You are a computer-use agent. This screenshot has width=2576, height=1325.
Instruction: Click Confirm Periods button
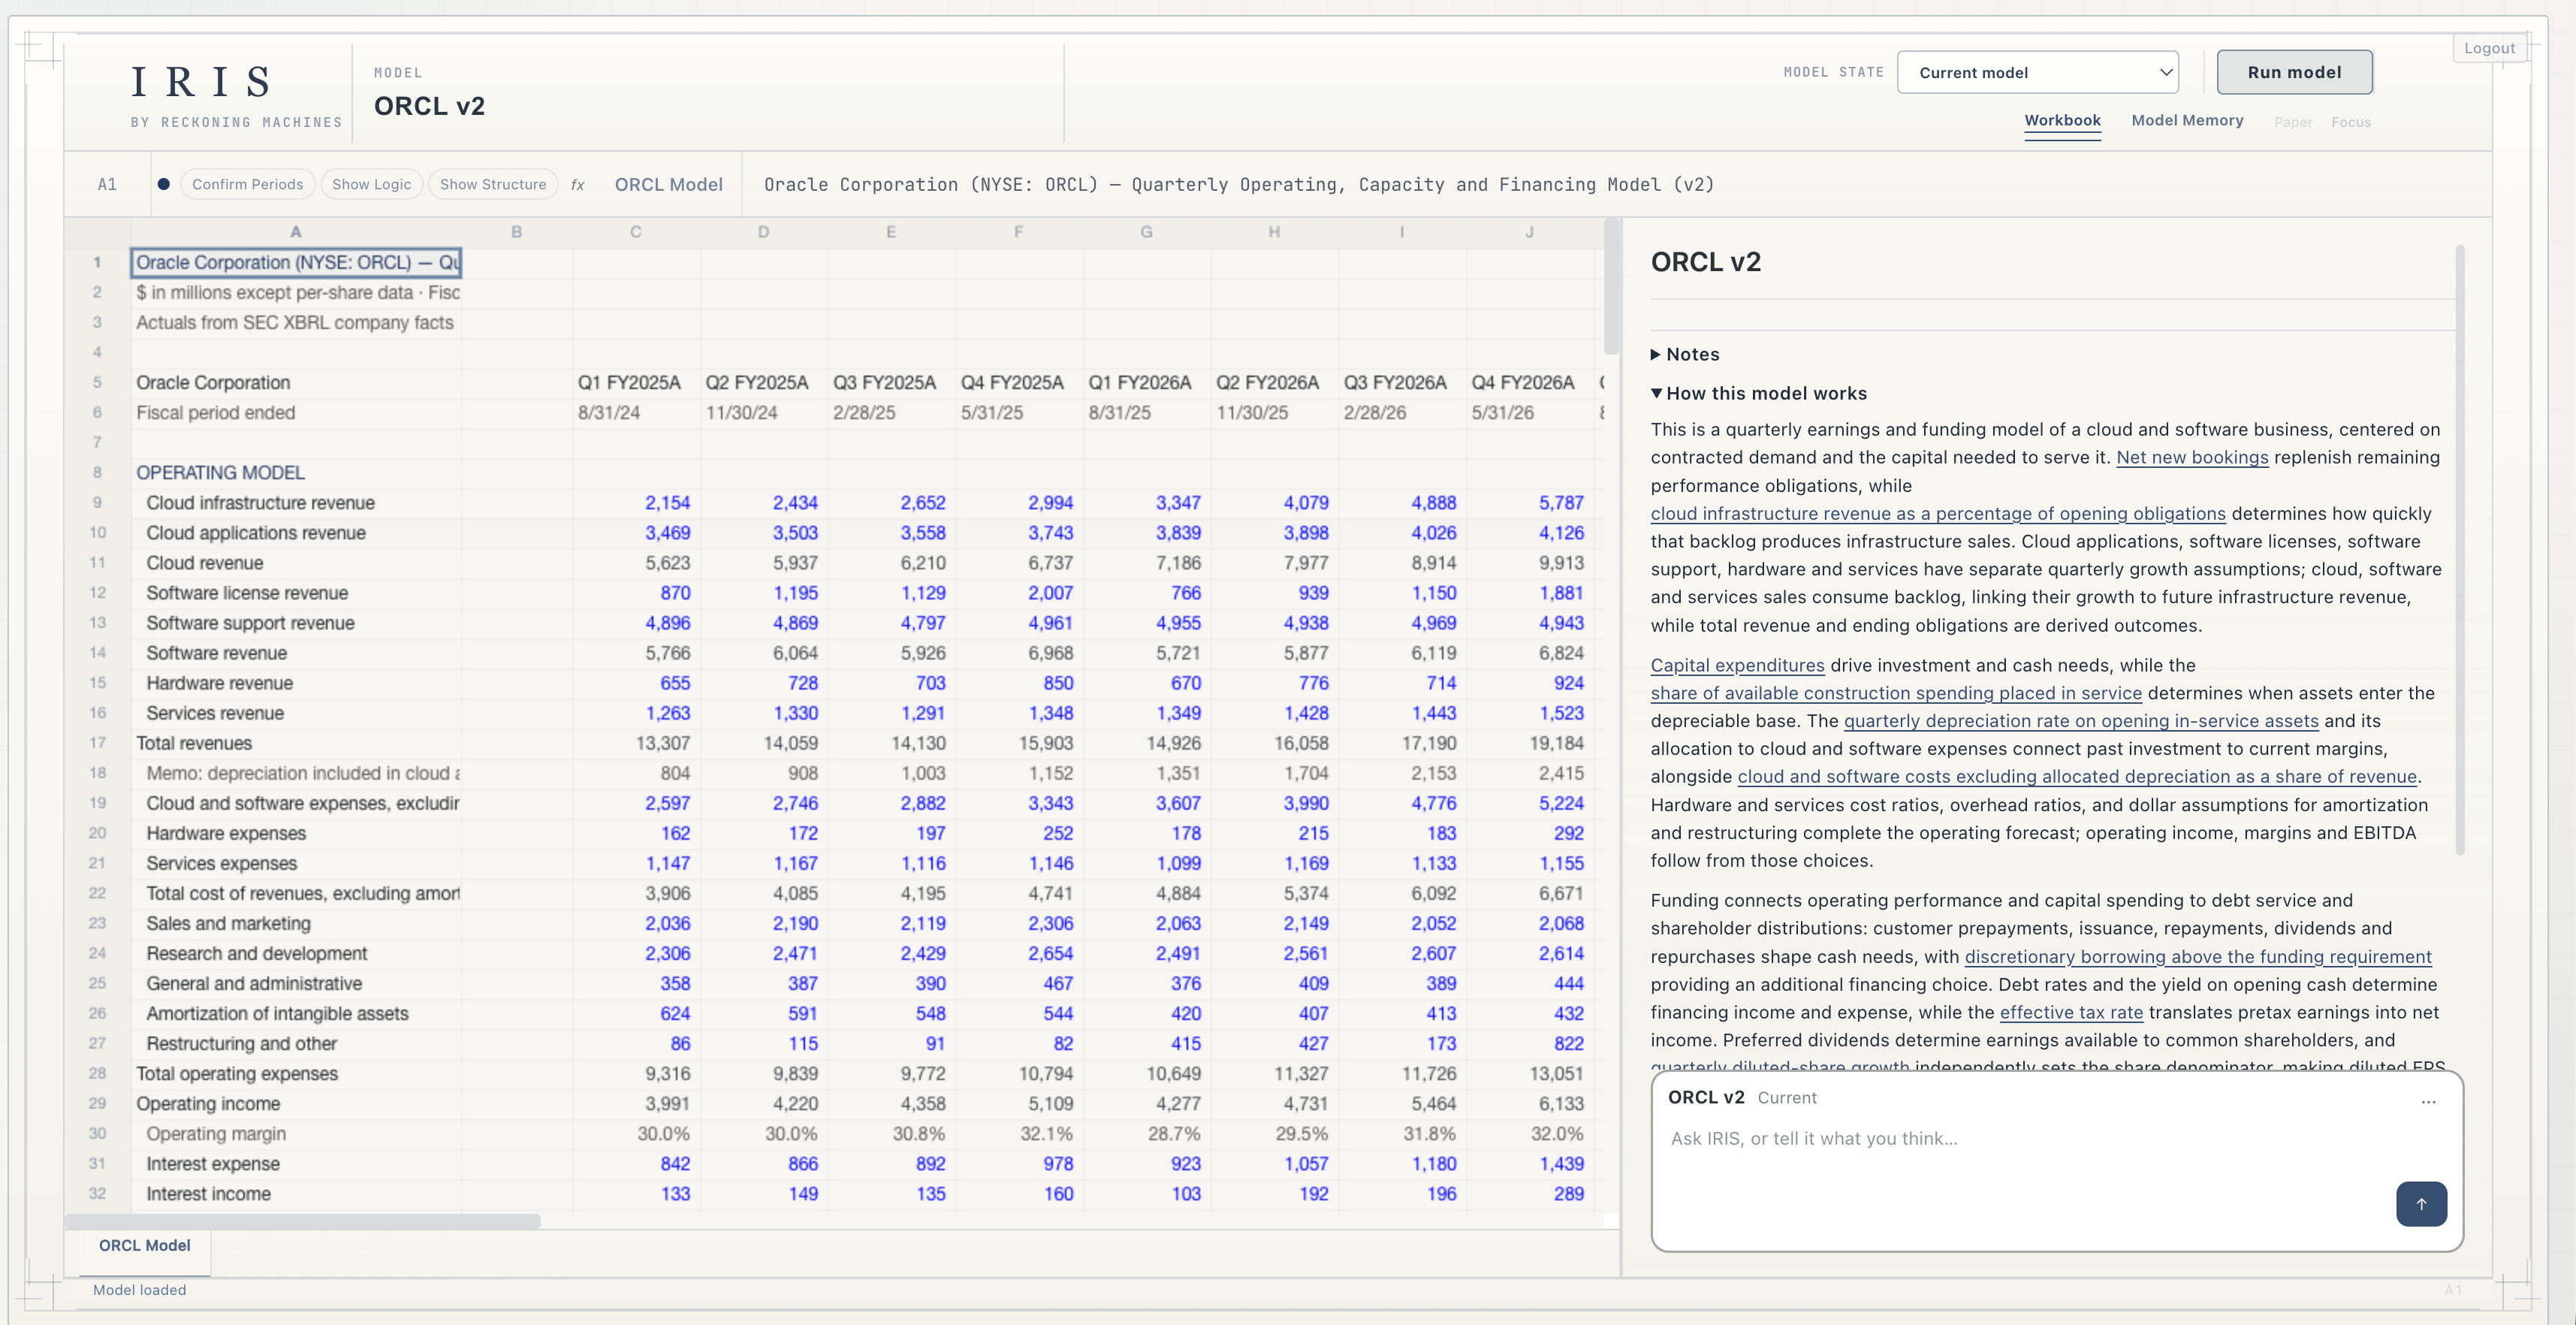247,184
